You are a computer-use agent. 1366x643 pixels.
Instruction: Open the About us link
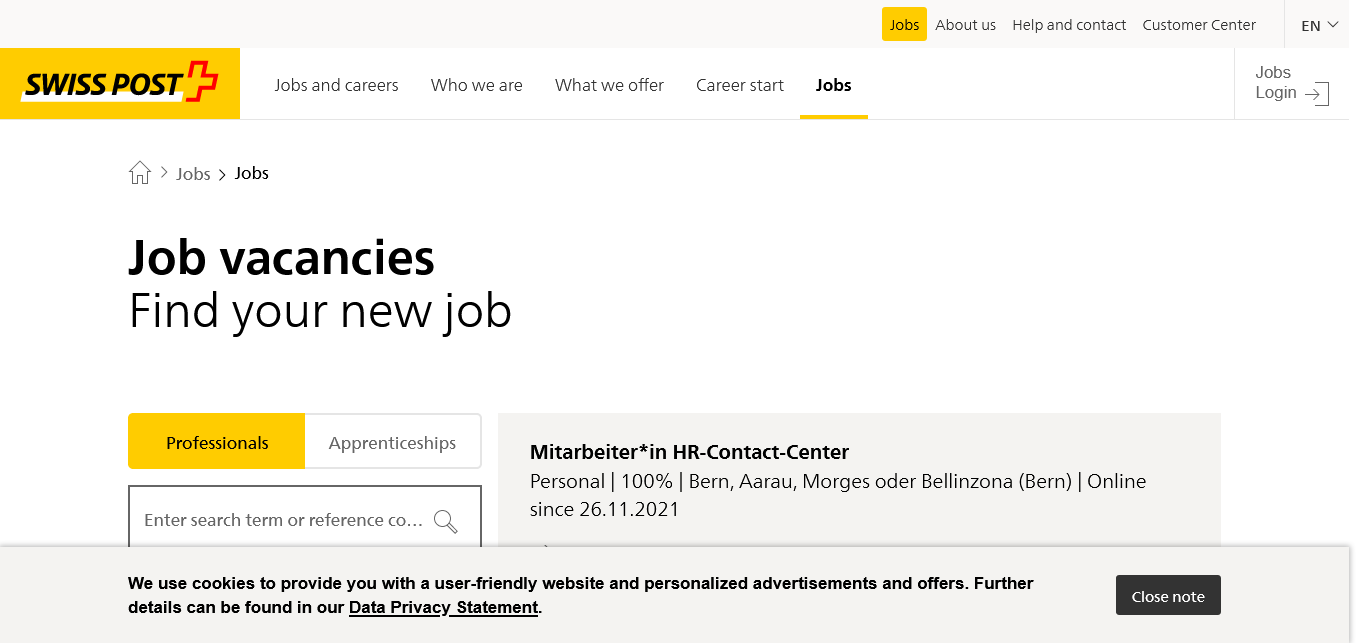[x=965, y=25]
